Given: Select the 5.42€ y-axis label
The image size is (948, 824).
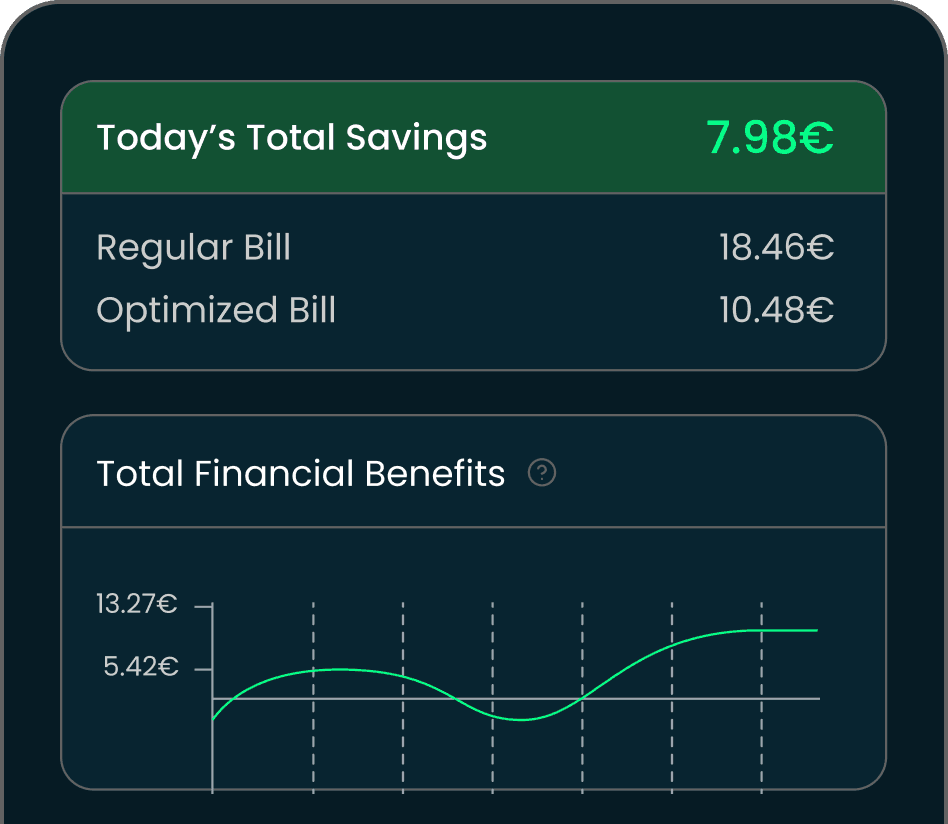Looking at the screenshot, I should [141, 667].
